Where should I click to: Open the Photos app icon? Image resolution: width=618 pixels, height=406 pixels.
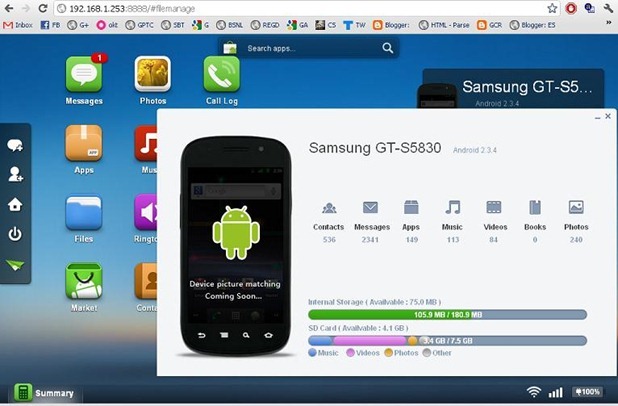point(153,74)
